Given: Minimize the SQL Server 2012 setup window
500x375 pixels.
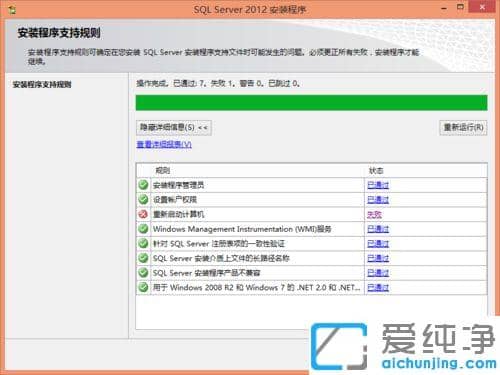Looking at the screenshot, I should tap(444, 8).
